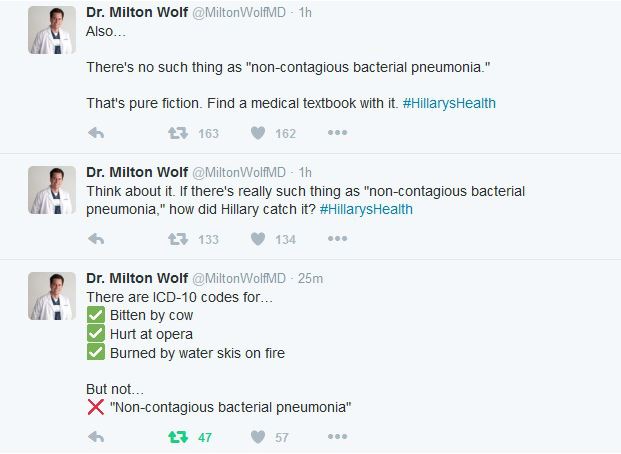Open more options on first tweet
Image resolution: width=621 pixels, height=454 pixels.
[x=337, y=133]
